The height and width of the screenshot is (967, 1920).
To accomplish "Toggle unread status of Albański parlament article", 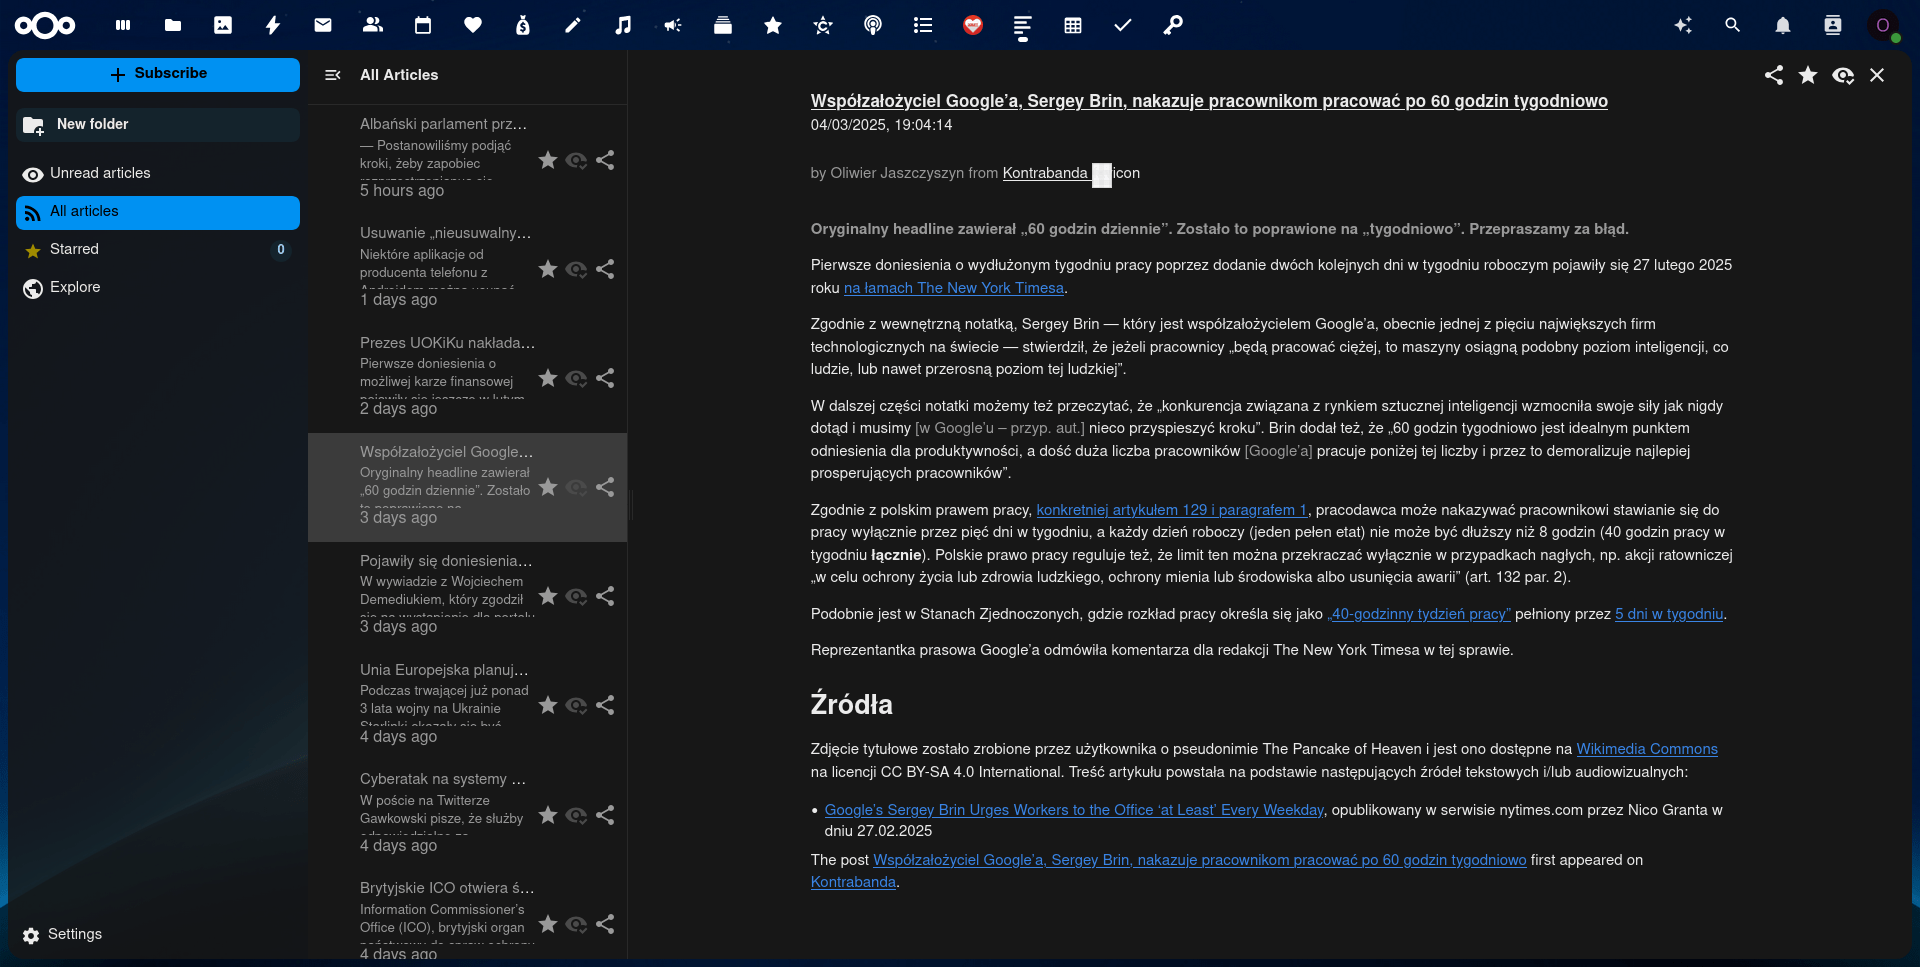I will coord(576,160).
